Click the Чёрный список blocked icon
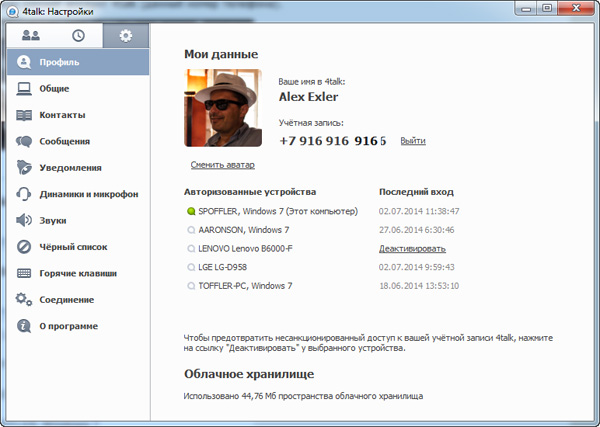600x427 pixels. (24, 247)
